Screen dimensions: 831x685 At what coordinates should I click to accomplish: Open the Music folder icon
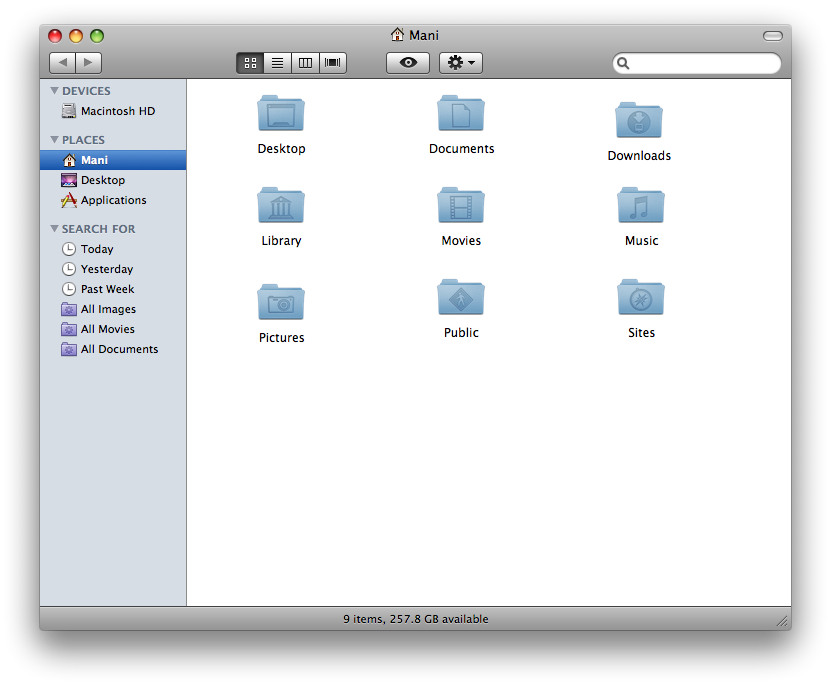(641, 205)
